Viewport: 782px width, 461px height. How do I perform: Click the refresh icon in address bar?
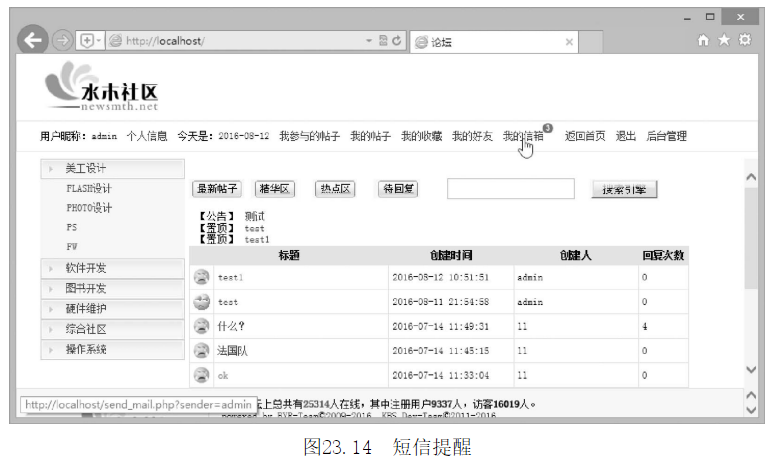397,41
